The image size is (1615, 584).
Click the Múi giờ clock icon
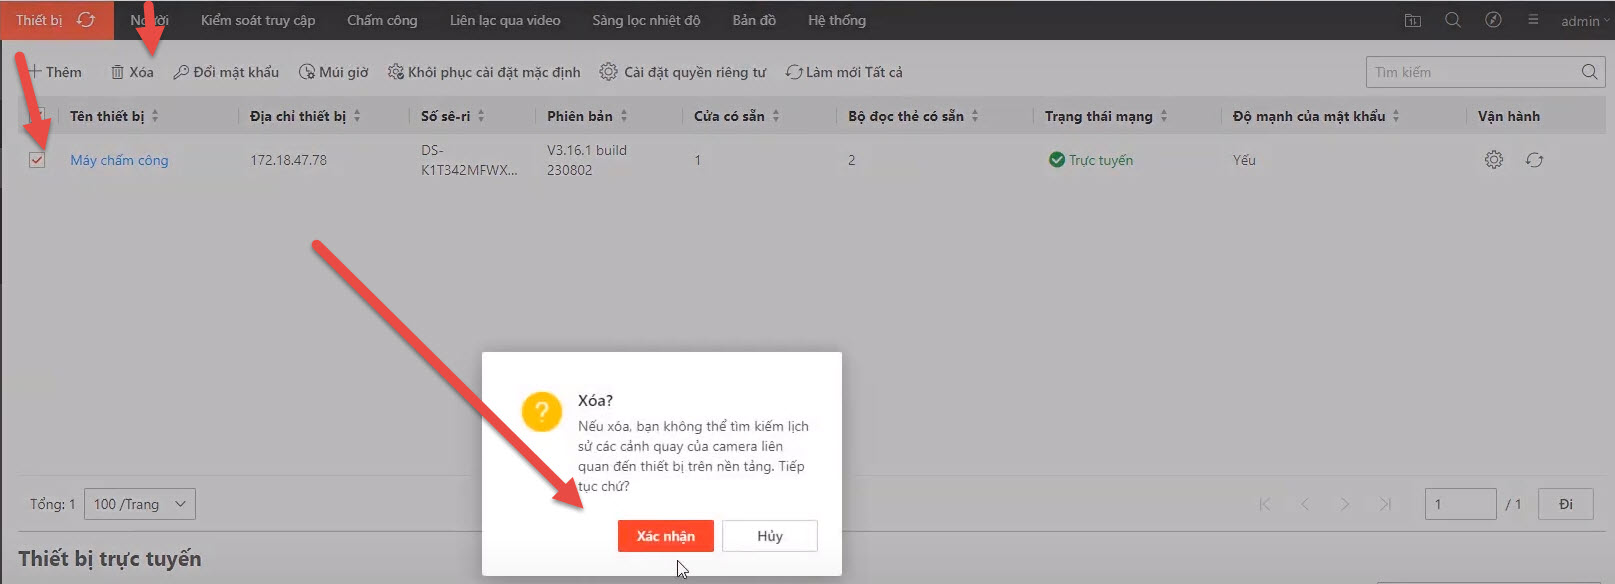307,72
